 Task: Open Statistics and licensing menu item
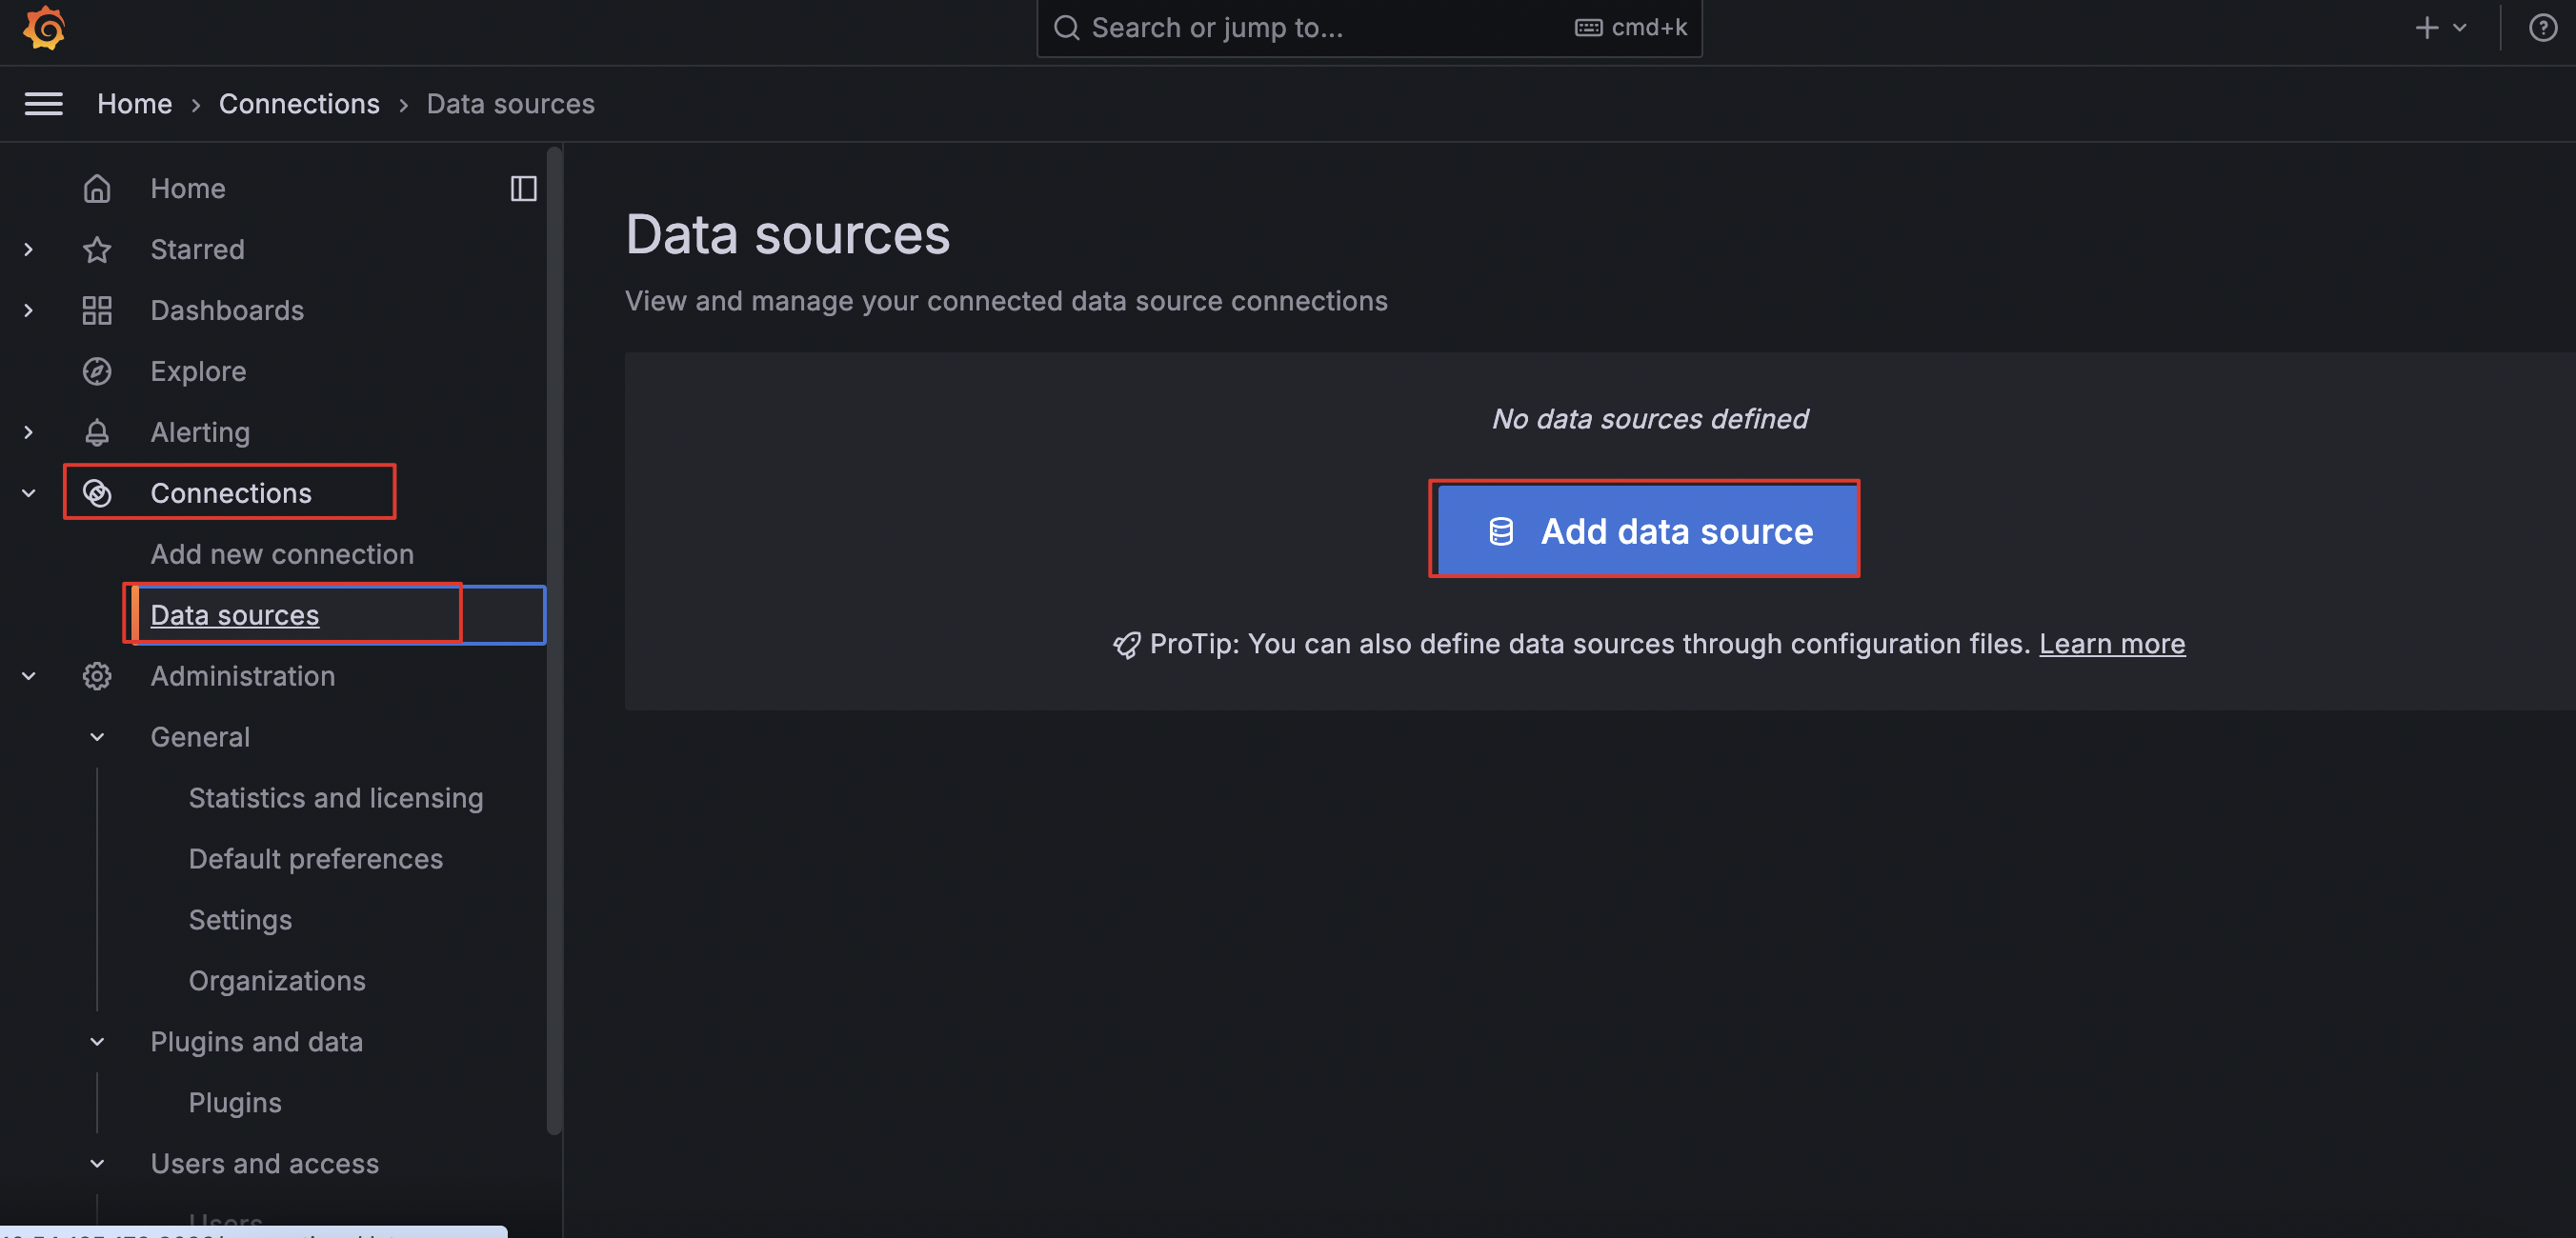point(336,799)
